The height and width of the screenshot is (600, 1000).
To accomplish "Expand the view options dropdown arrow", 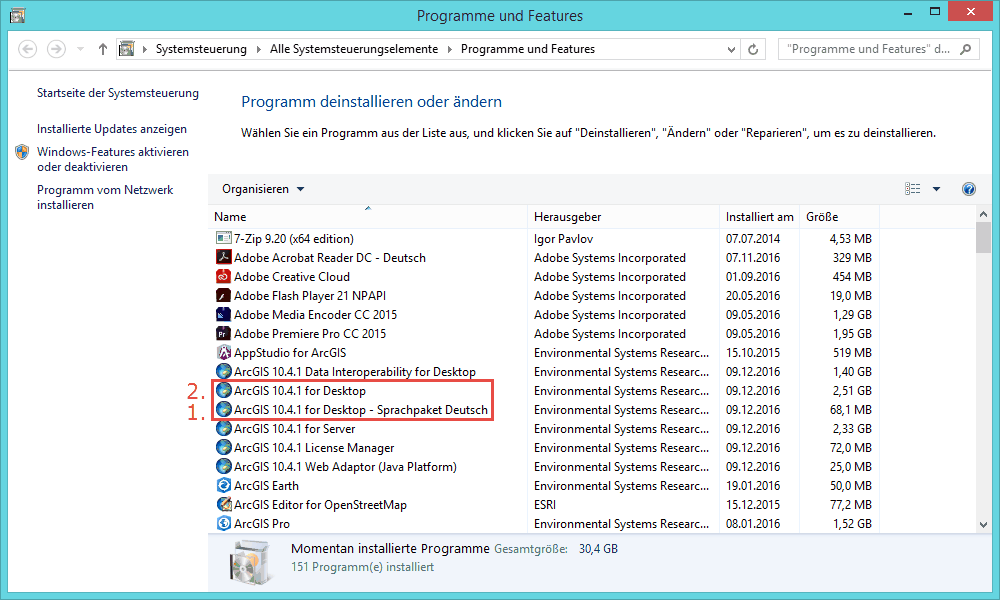I will pos(937,189).
